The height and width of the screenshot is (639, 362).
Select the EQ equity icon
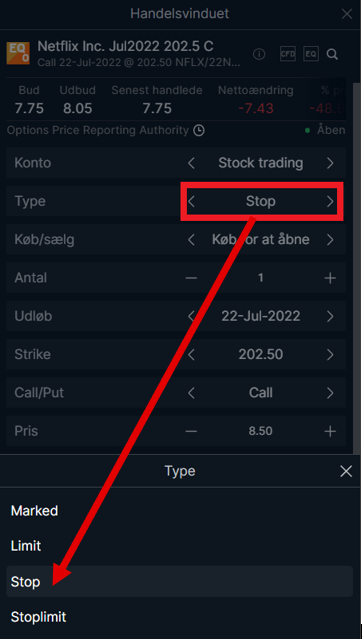(x=311, y=54)
